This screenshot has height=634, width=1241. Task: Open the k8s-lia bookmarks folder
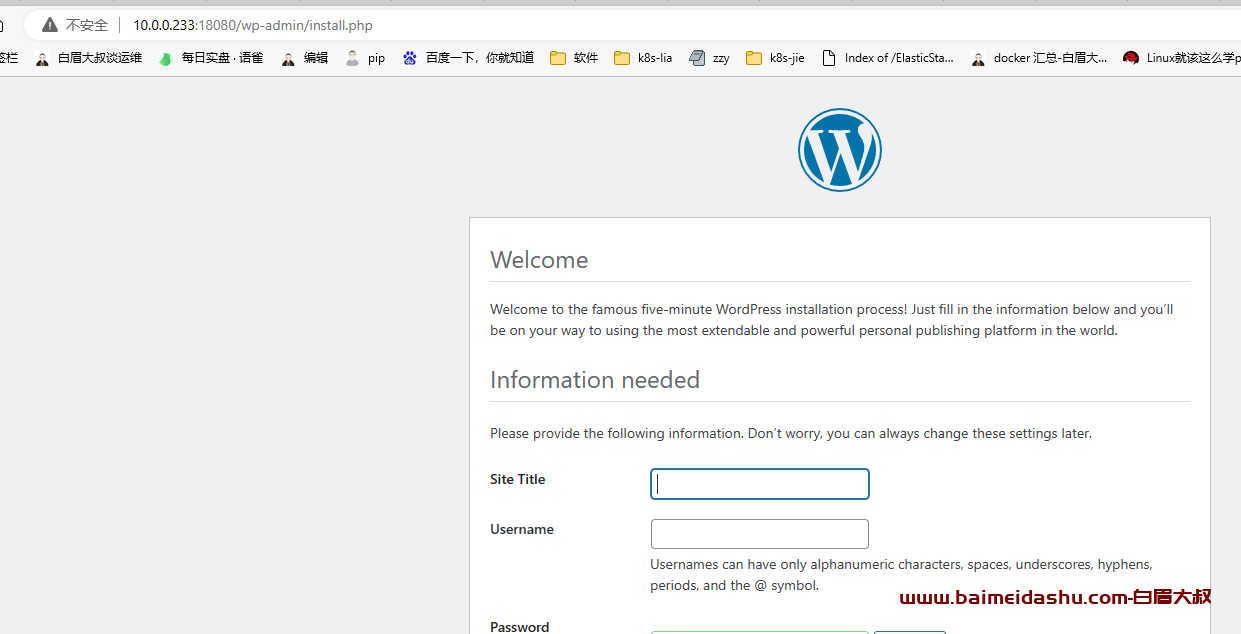tap(643, 58)
